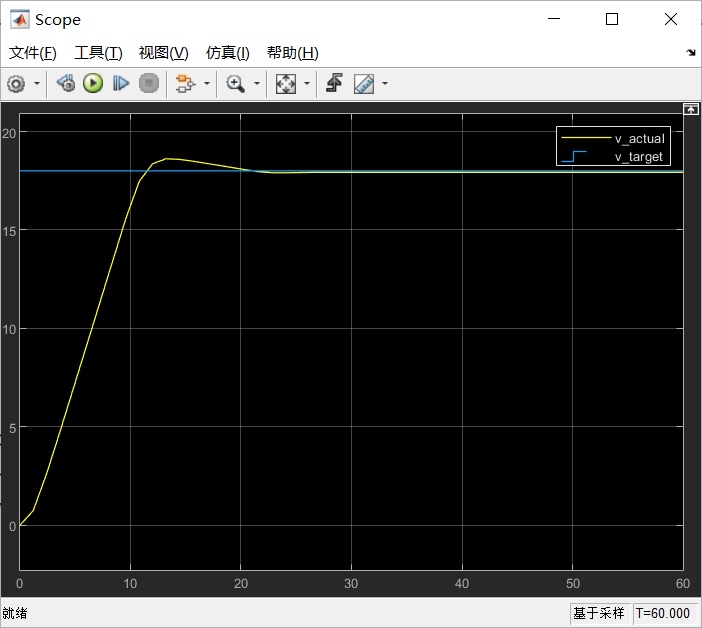This screenshot has height=628, width=702.
Task: Expand the measurements dropdown arrow
Action: click(385, 83)
